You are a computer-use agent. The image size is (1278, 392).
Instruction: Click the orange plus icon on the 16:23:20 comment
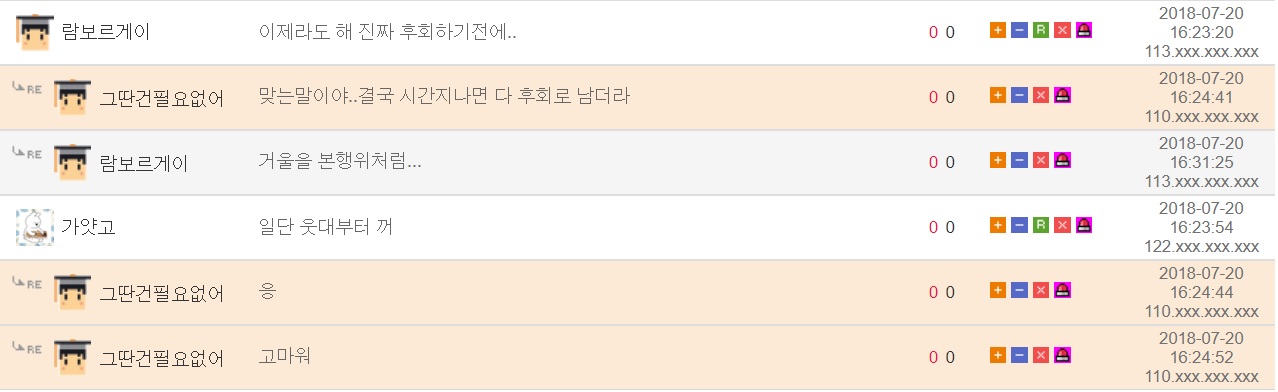point(997,31)
